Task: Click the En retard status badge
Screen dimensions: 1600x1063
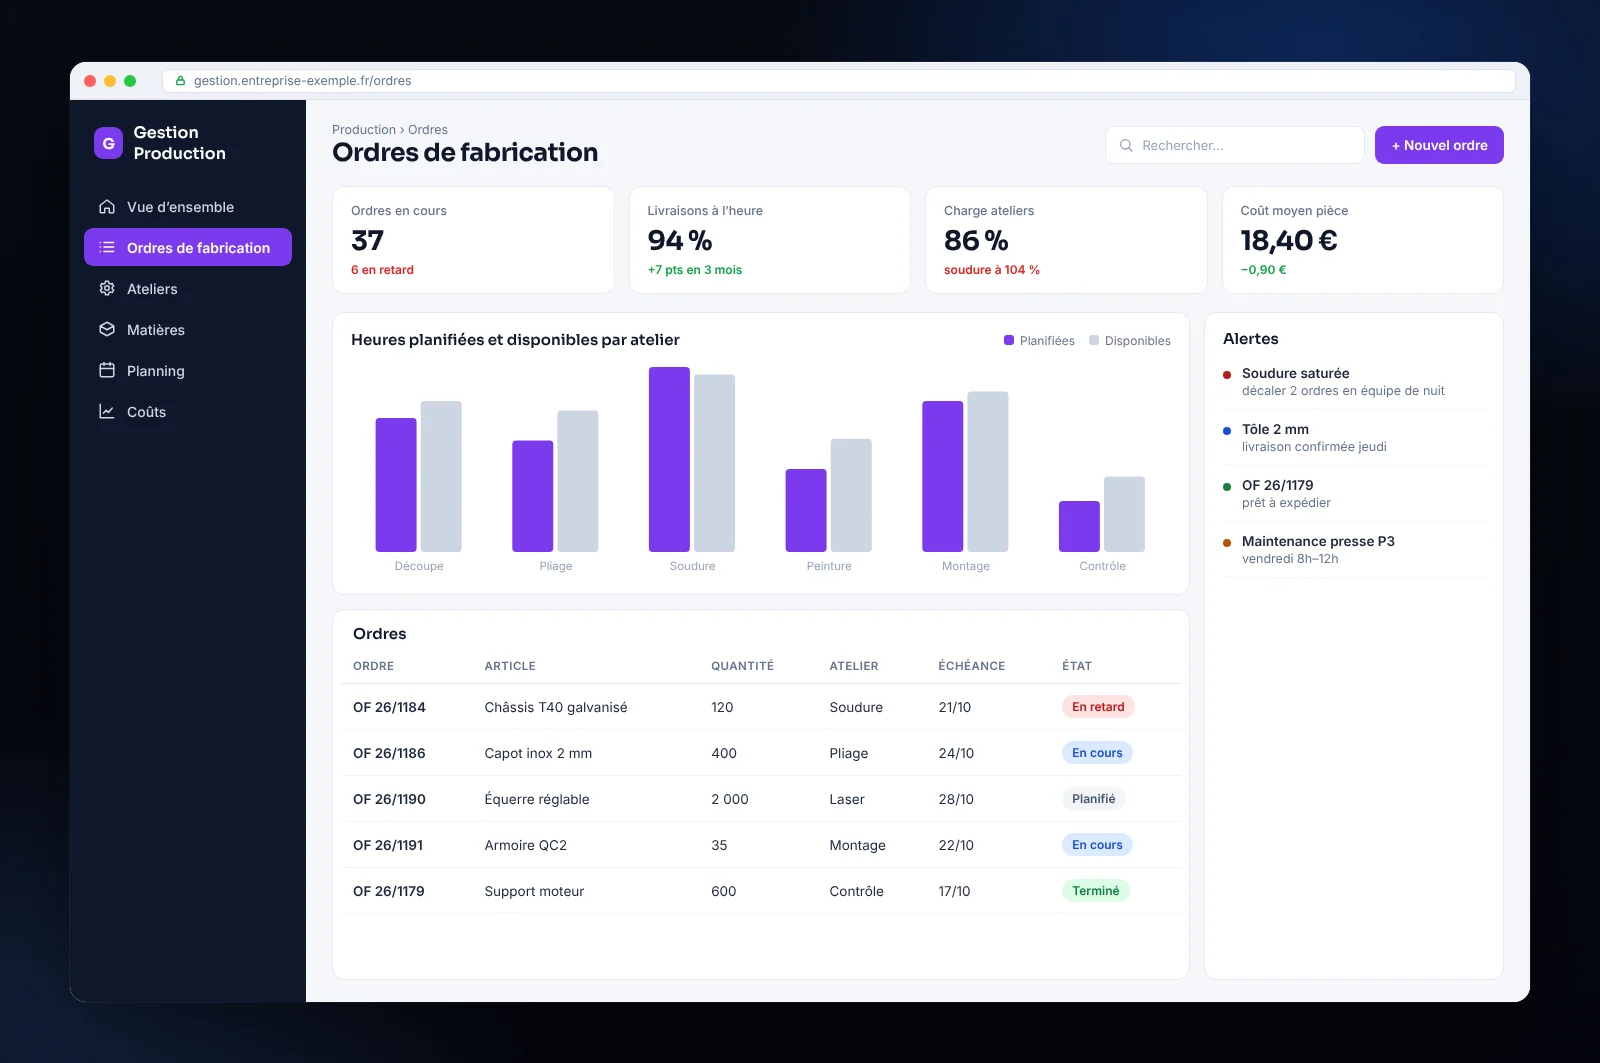Action: point(1098,707)
